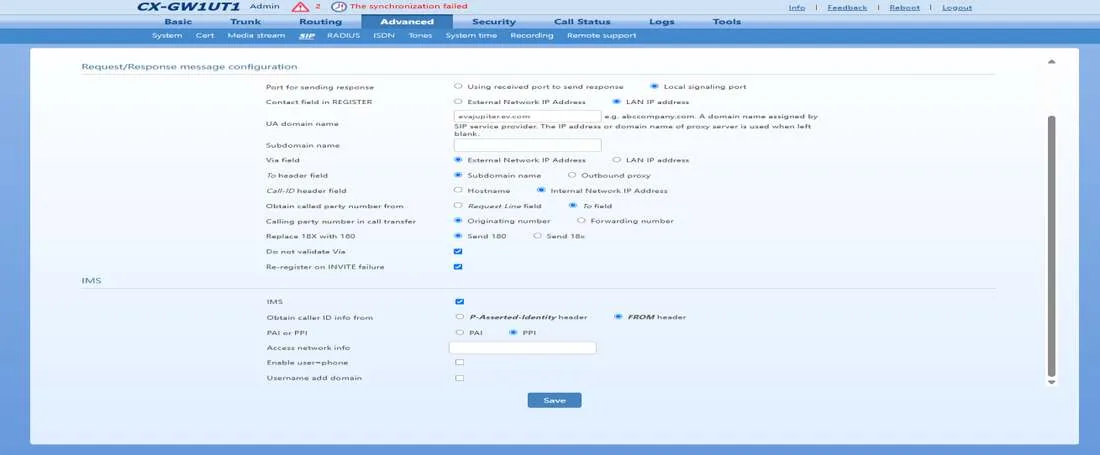Open the Tools main tab
1100x455 pixels.
[727, 22]
